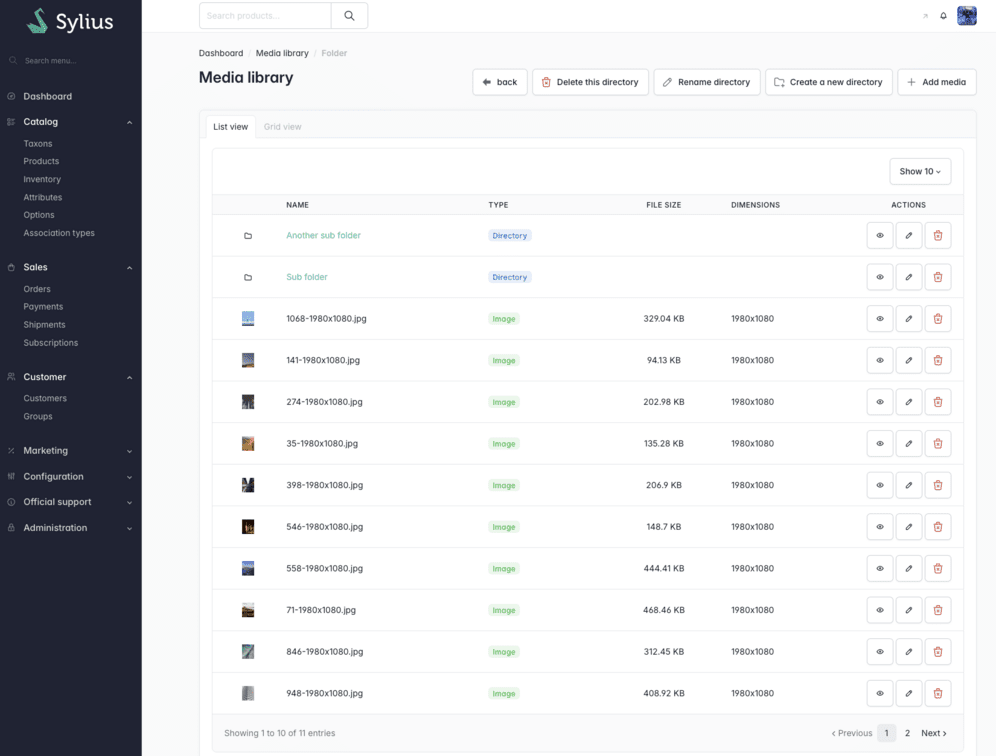Click the 398-1980x1080.jpg thumbnail image
Image resolution: width=996 pixels, height=756 pixels.
[248, 485]
